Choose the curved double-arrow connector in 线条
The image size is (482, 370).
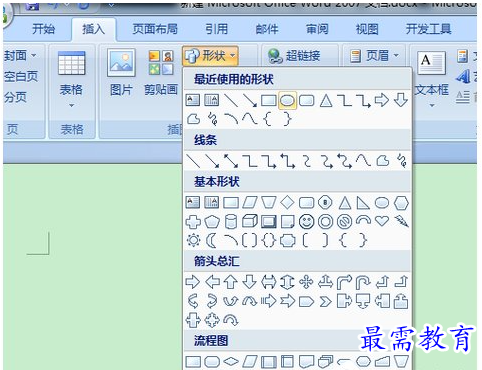point(344,161)
